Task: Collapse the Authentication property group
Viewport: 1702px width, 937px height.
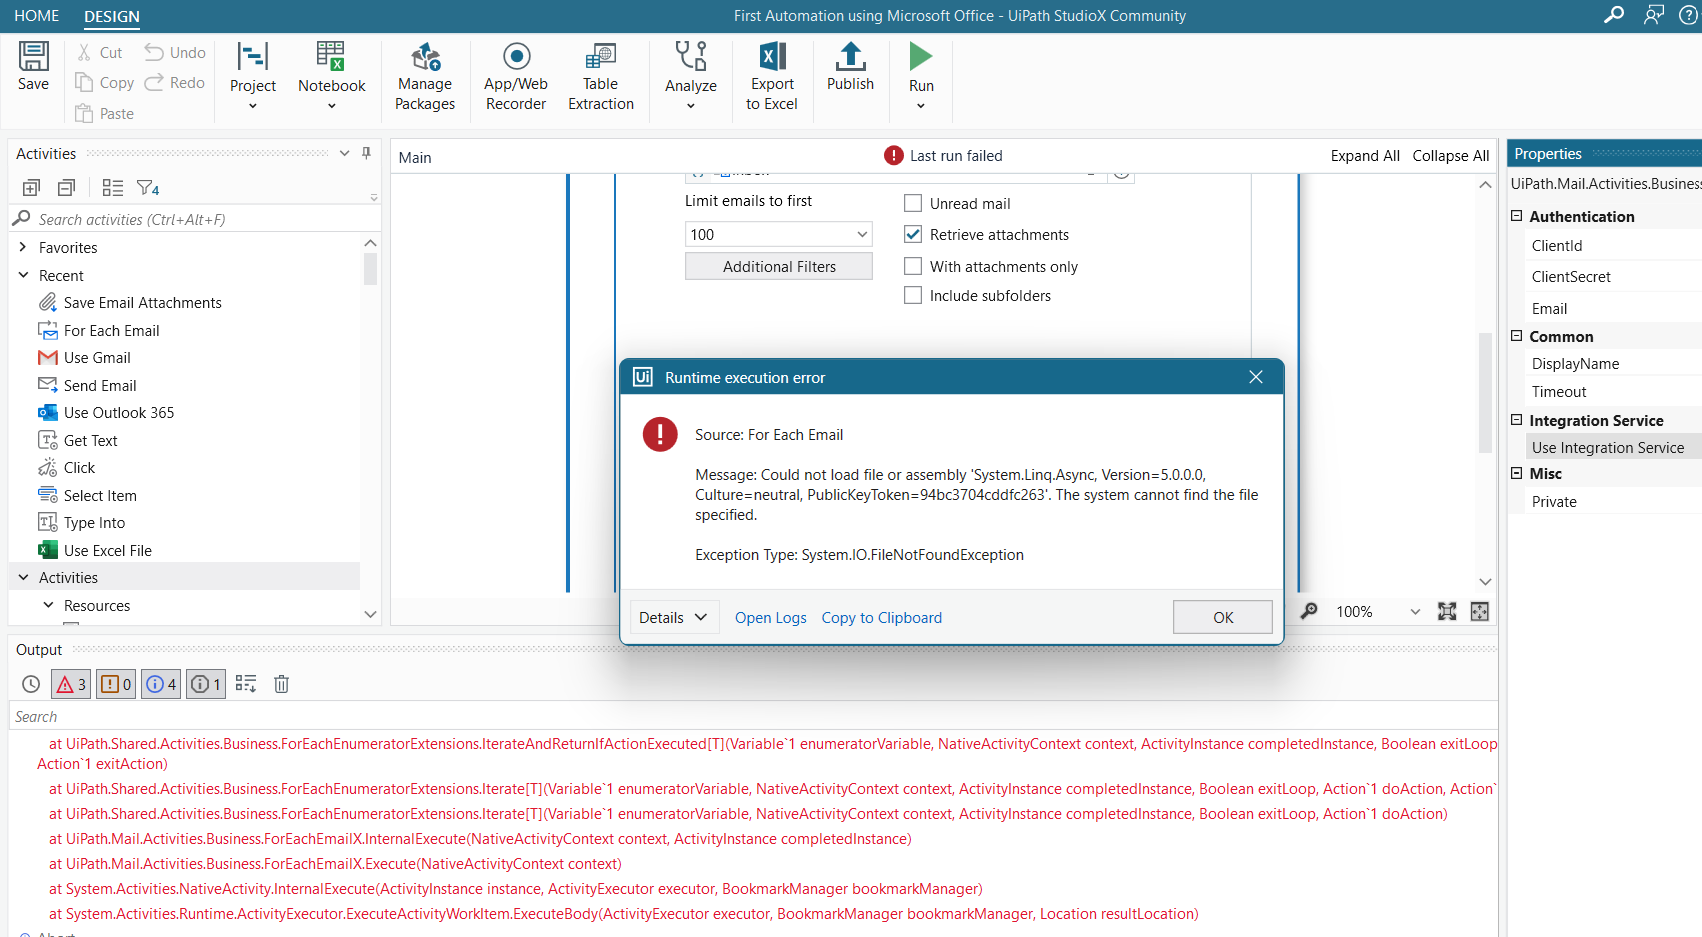Action: click(x=1517, y=216)
